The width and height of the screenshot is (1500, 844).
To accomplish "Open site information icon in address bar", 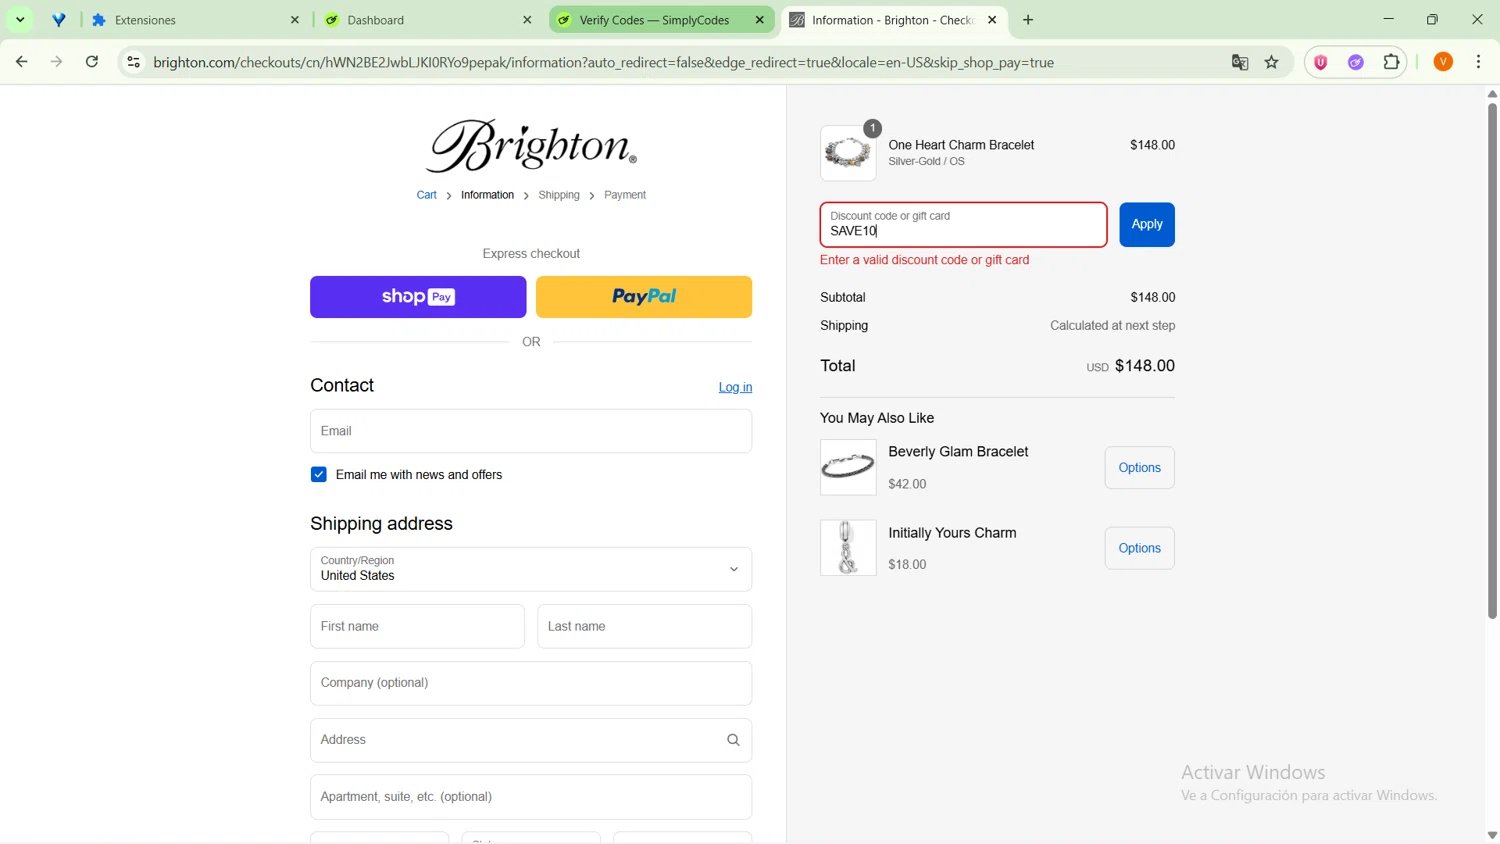I will pos(133,62).
